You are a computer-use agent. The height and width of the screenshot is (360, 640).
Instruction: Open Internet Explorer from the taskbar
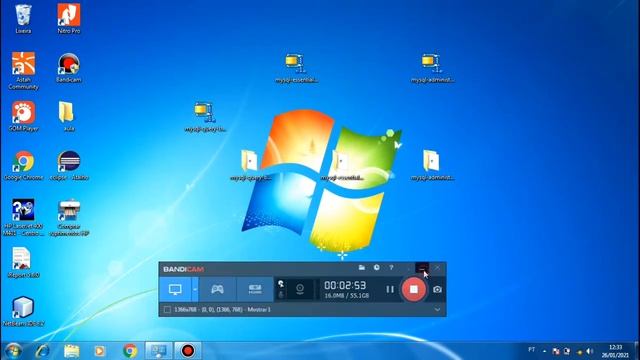pyautogui.click(x=42, y=351)
